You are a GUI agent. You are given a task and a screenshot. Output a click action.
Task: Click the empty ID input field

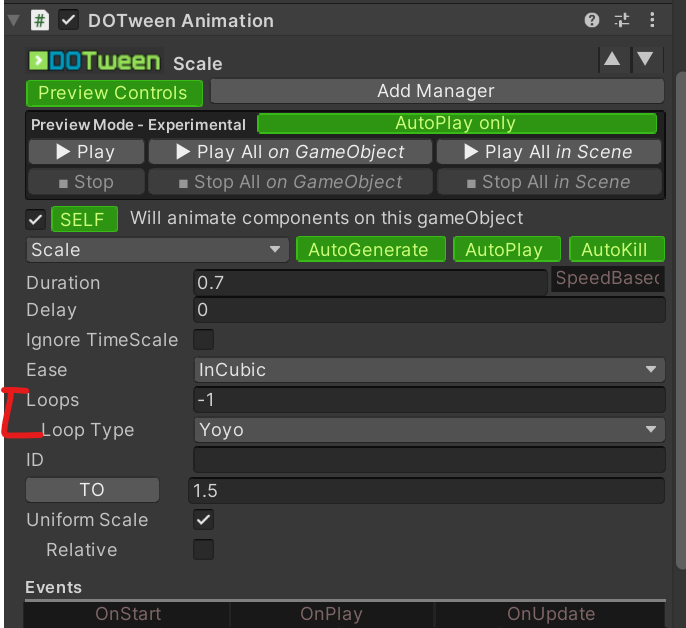click(x=429, y=459)
